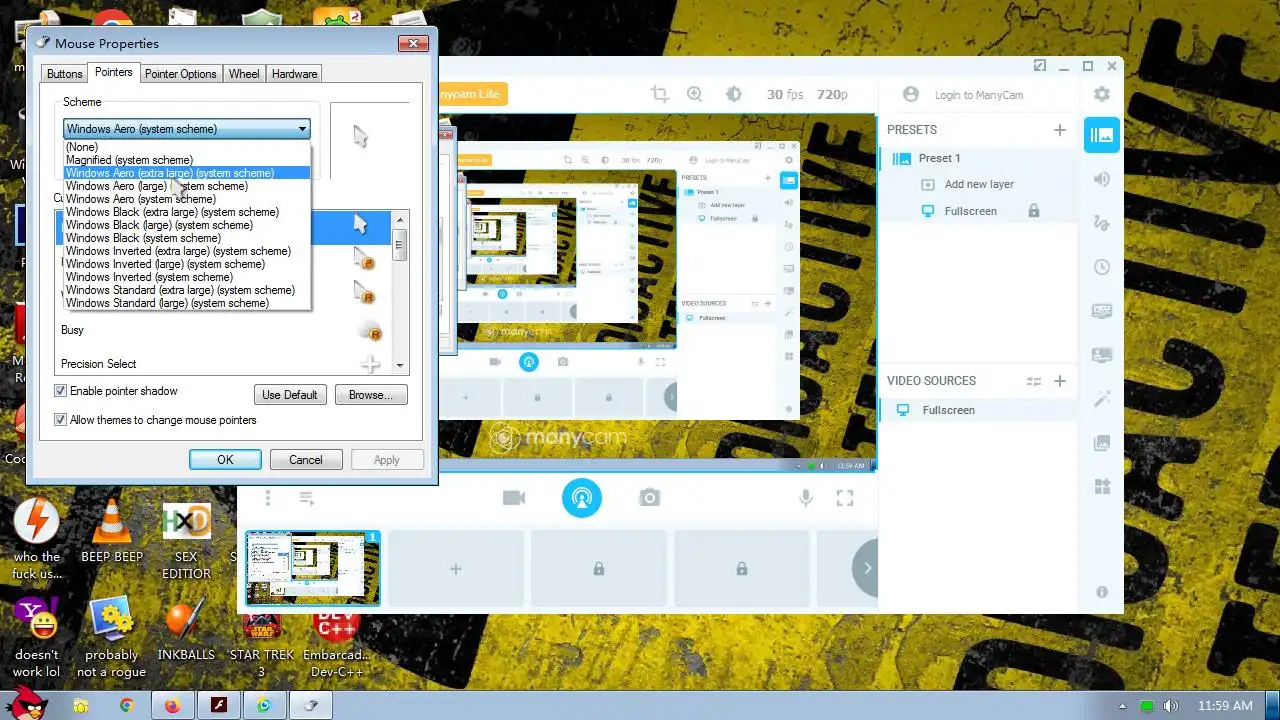Click the lock icon beside Fullscreen preset layer
The image size is (1280, 720).
point(1034,211)
